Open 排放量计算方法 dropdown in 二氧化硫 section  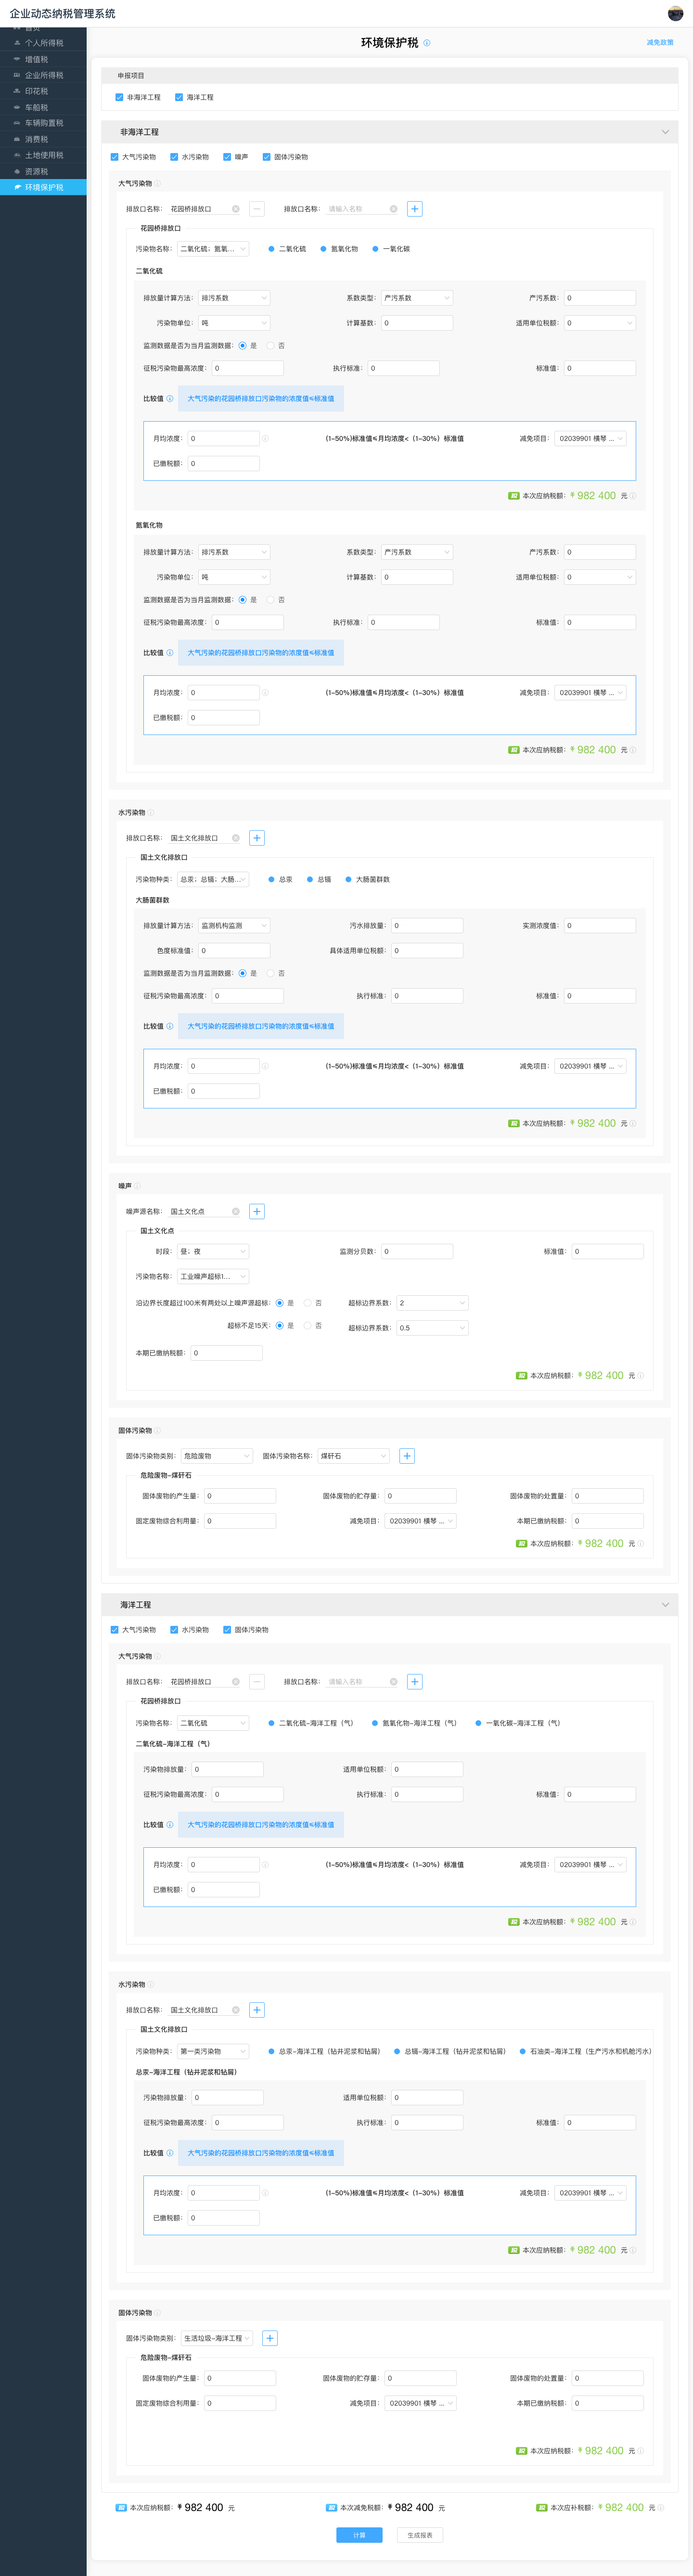(x=234, y=298)
